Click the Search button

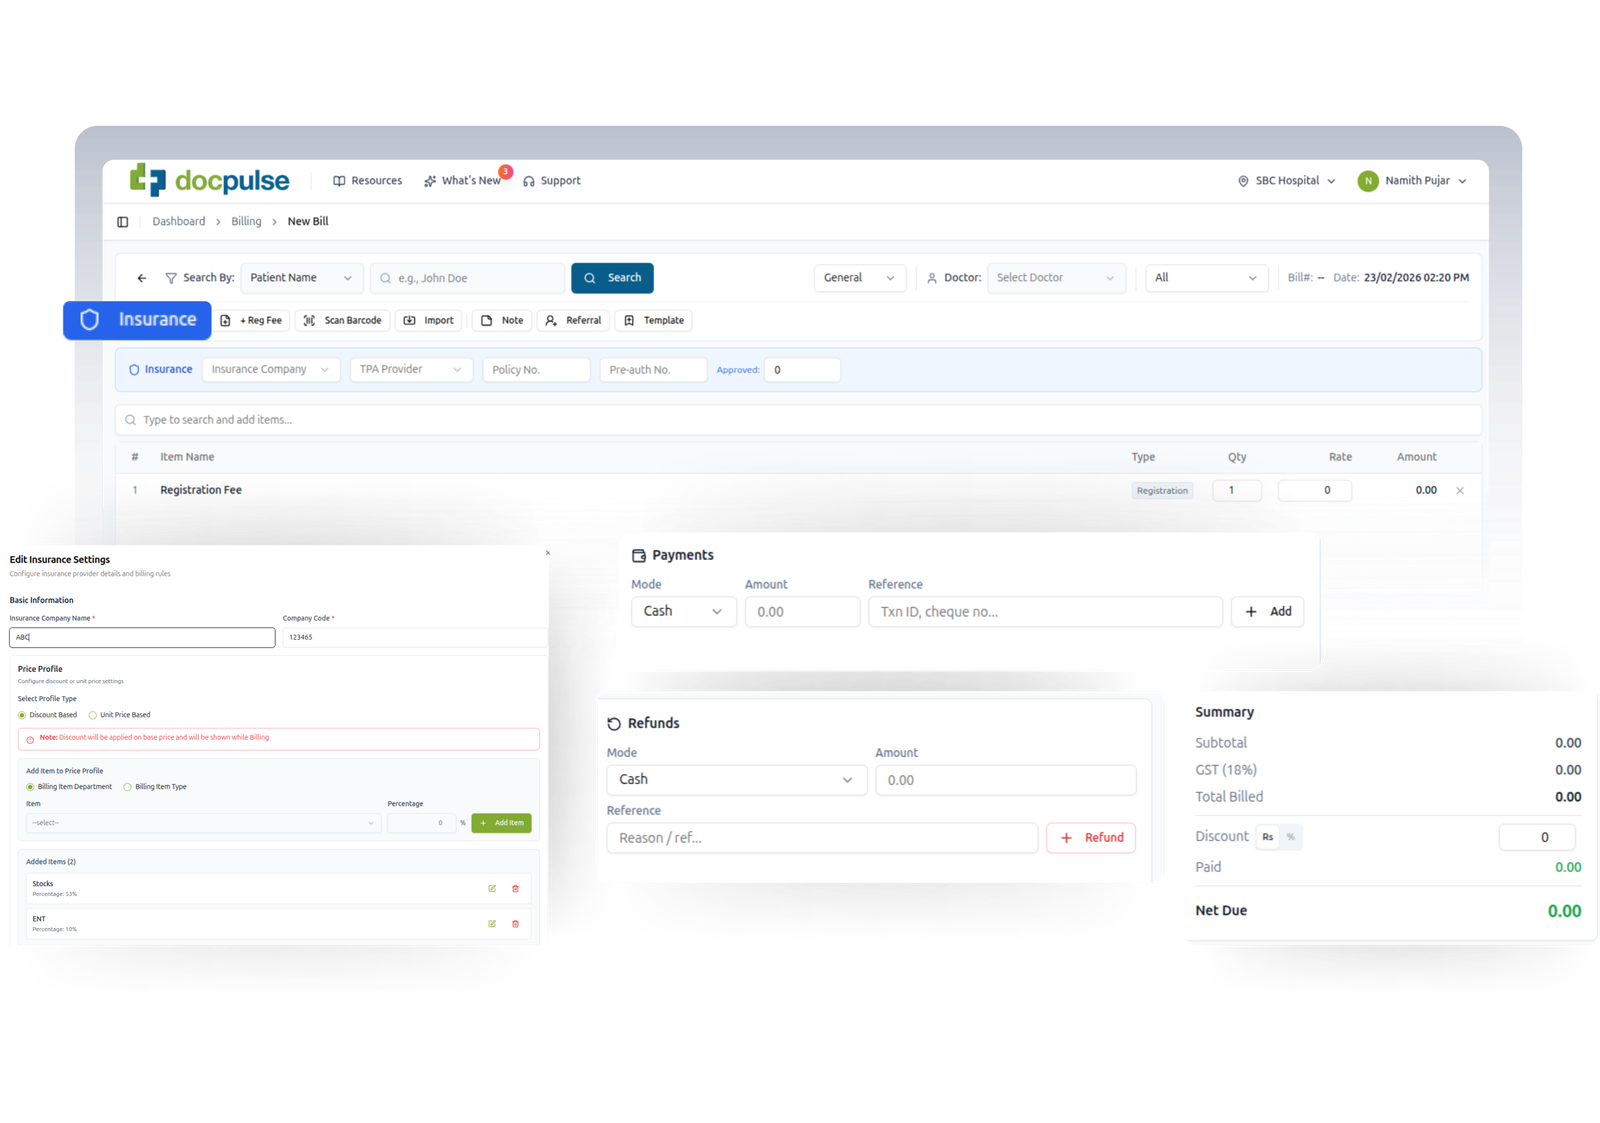[612, 277]
